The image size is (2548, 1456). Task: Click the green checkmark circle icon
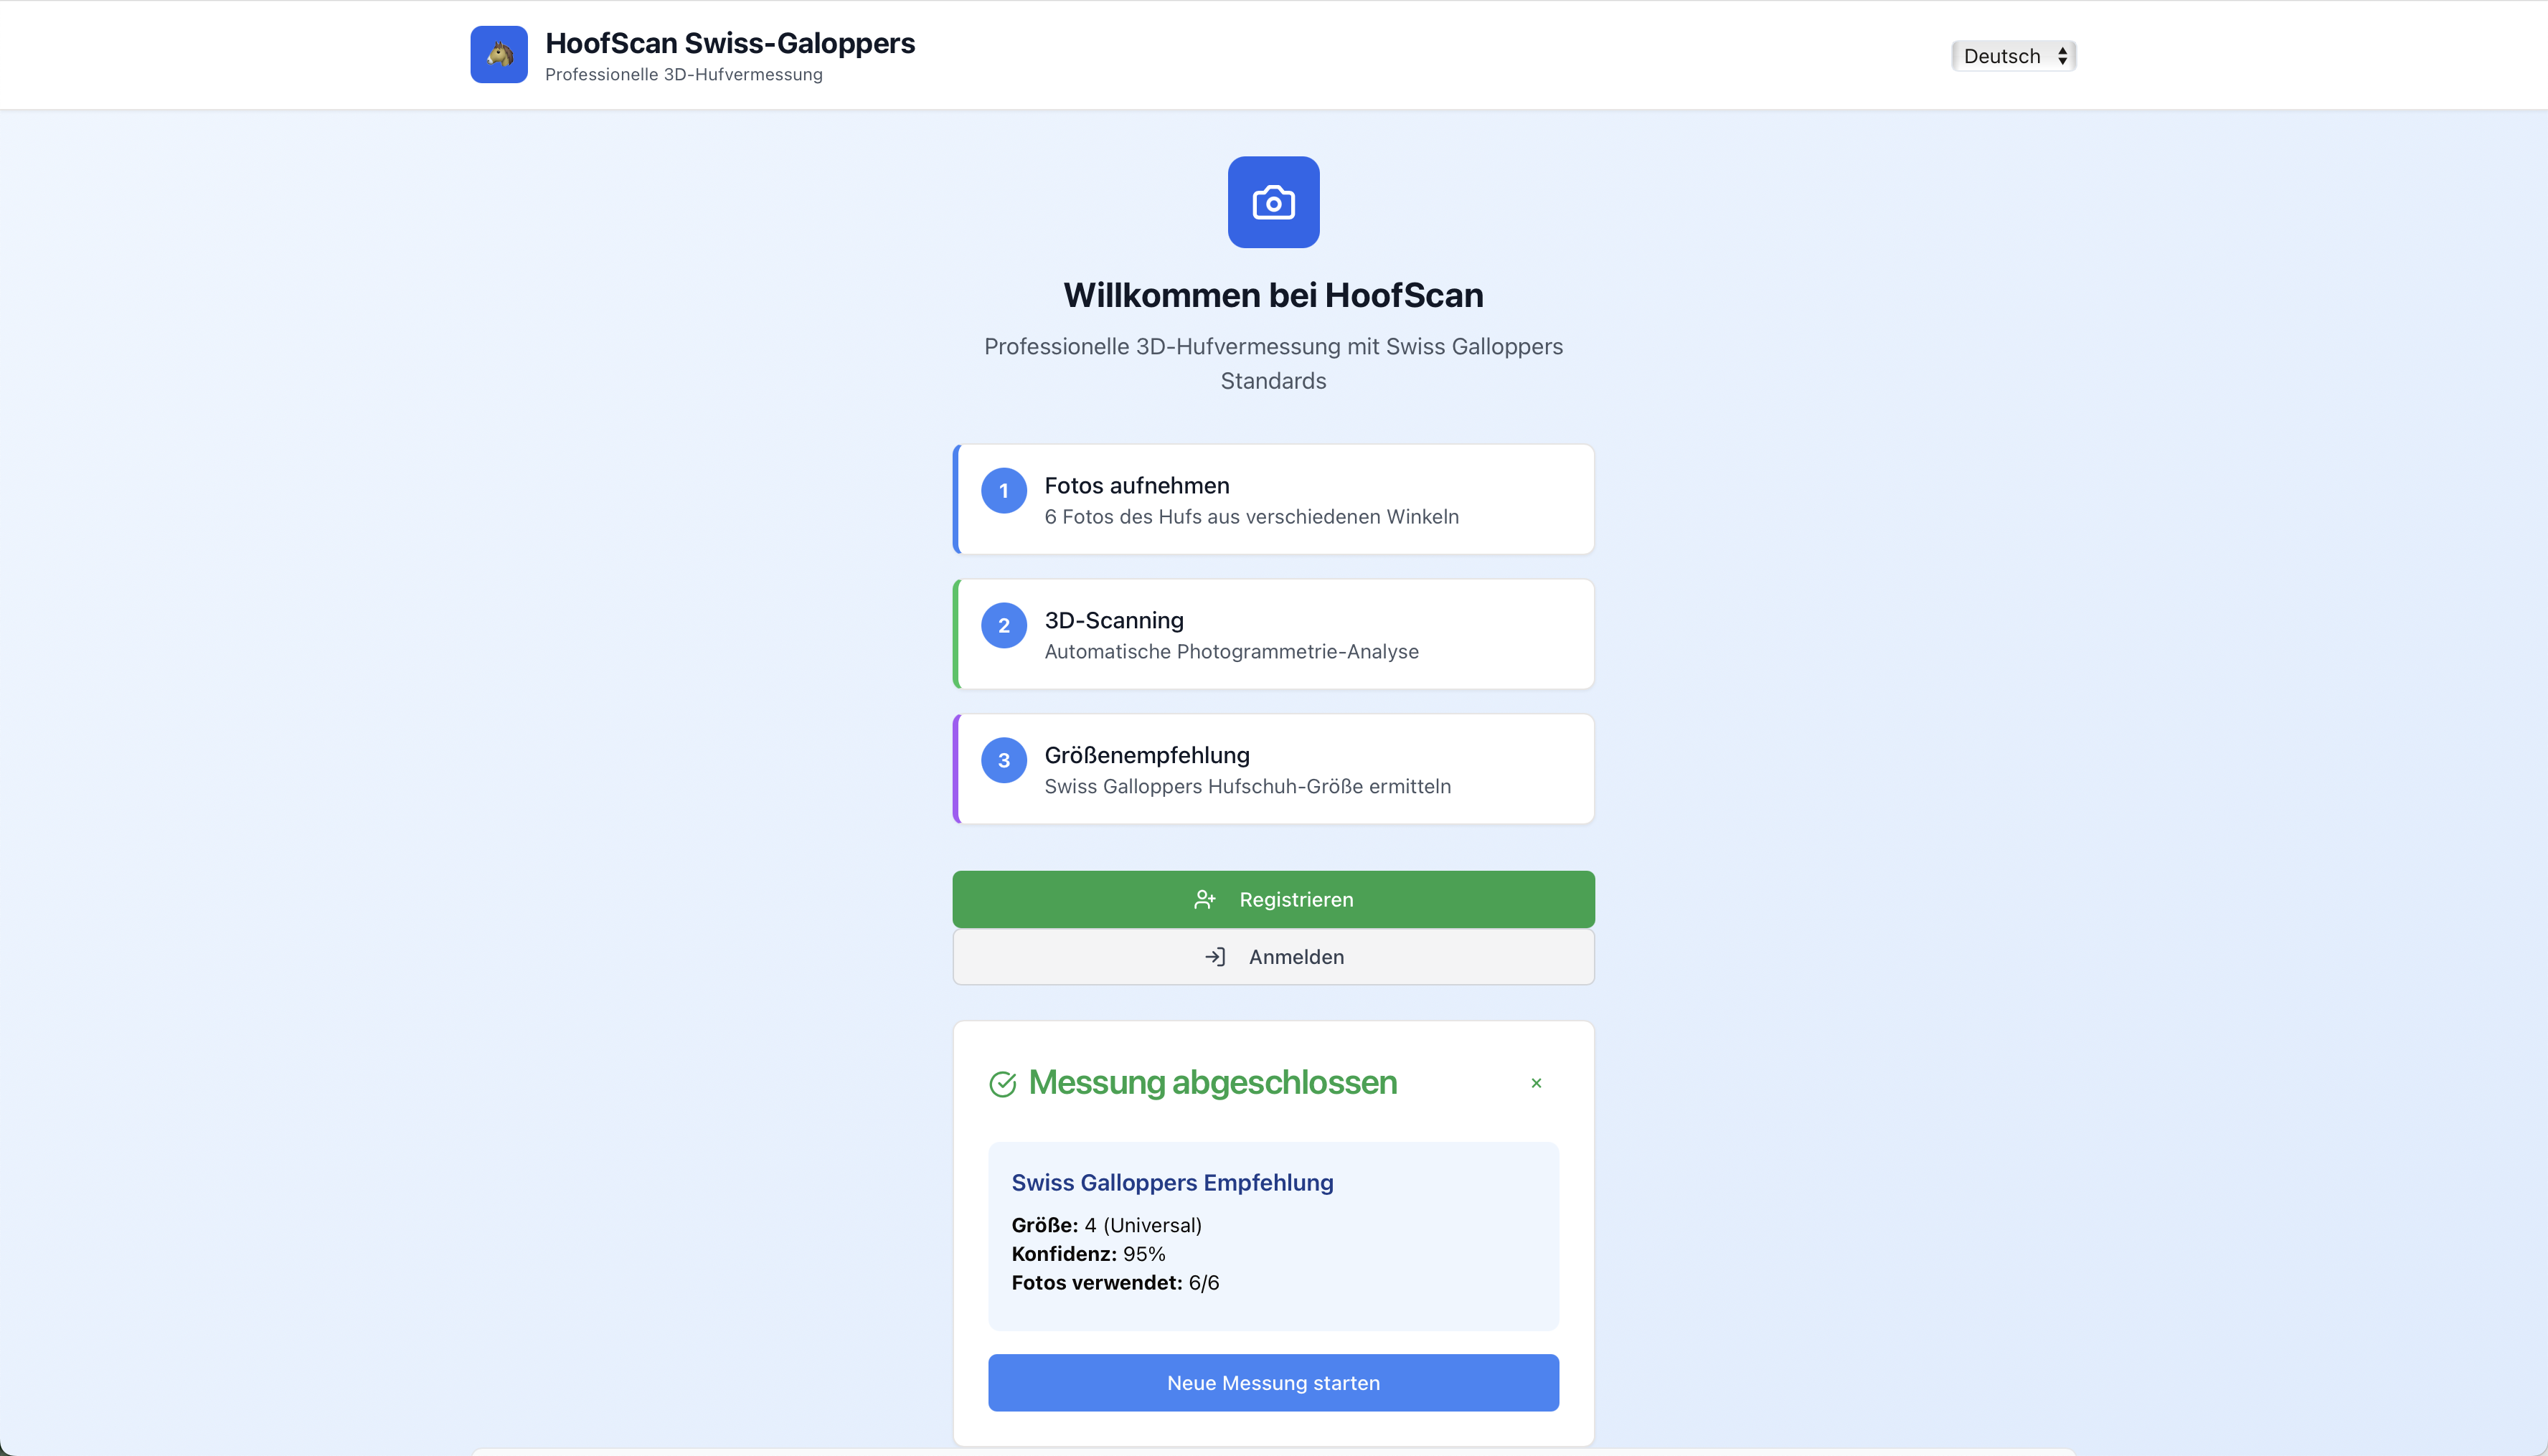1002,1083
